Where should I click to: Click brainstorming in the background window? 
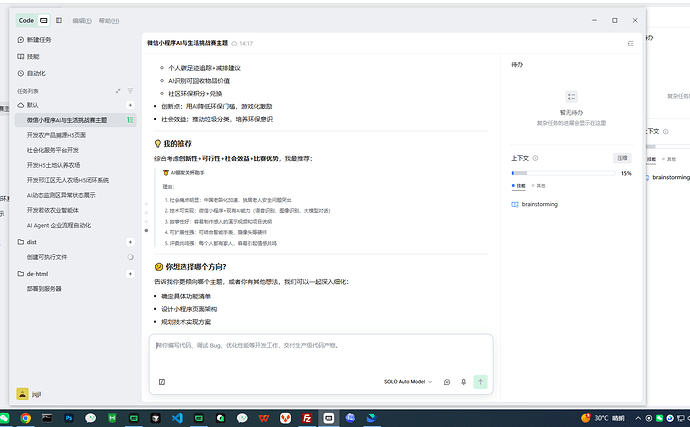click(x=671, y=177)
